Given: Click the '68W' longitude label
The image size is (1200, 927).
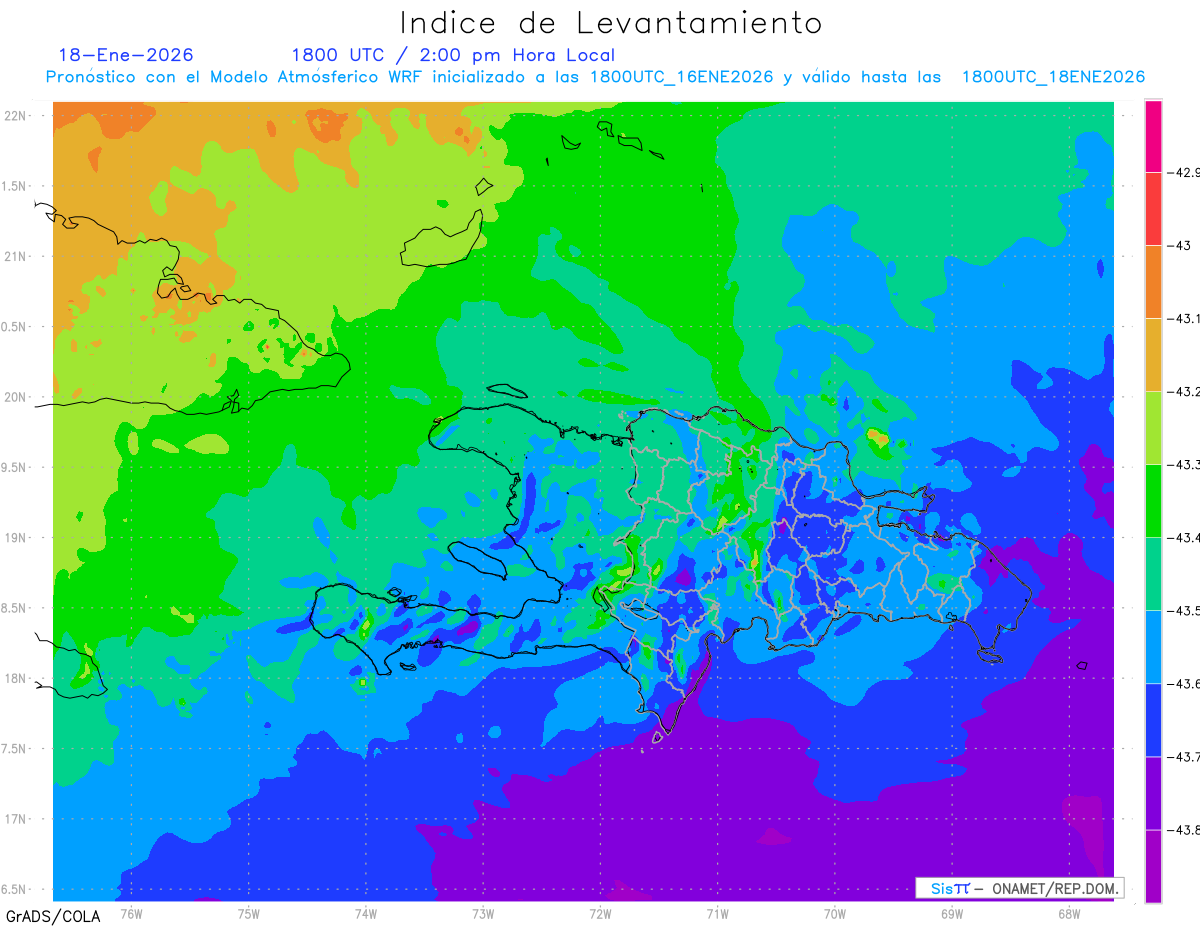Looking at the screenshot, I should (1069, 913).
